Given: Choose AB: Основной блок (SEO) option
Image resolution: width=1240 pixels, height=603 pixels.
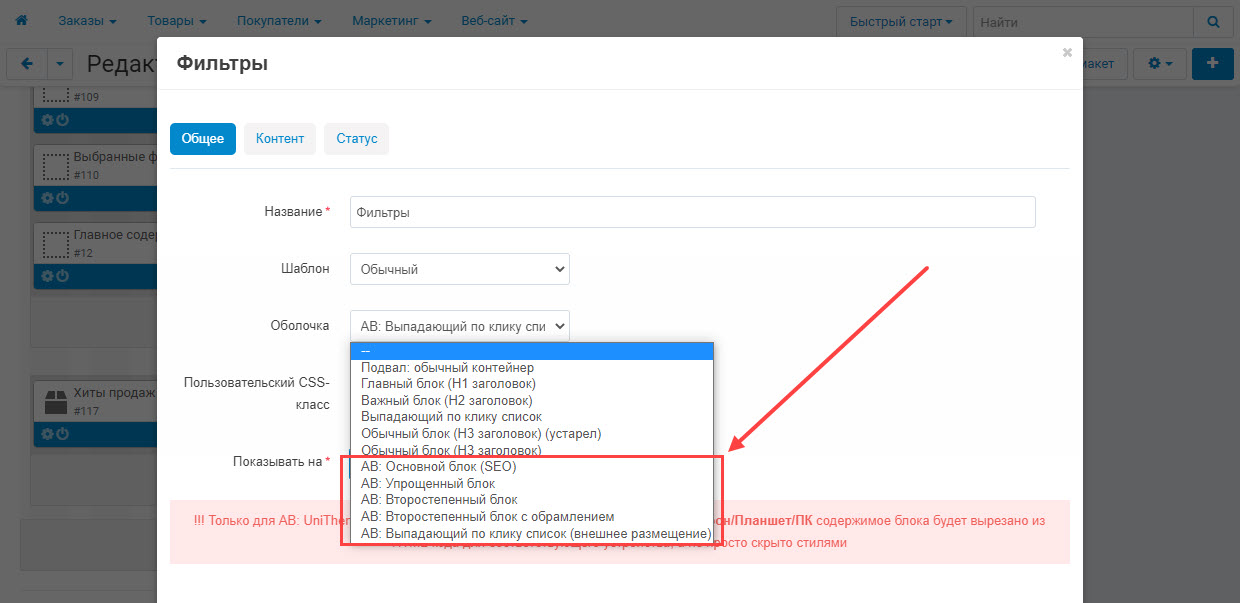Looking at the screenshot, I should tap(438, 467).
